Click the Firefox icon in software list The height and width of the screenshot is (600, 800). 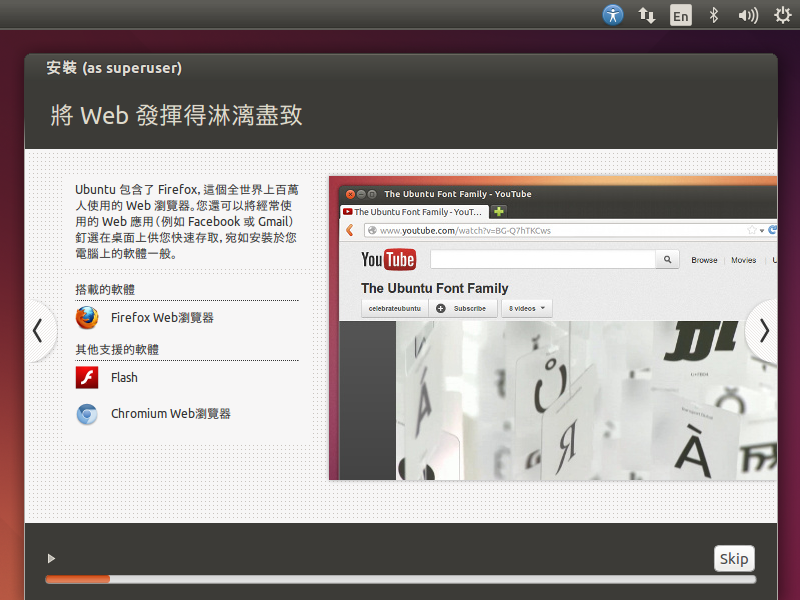87,318
